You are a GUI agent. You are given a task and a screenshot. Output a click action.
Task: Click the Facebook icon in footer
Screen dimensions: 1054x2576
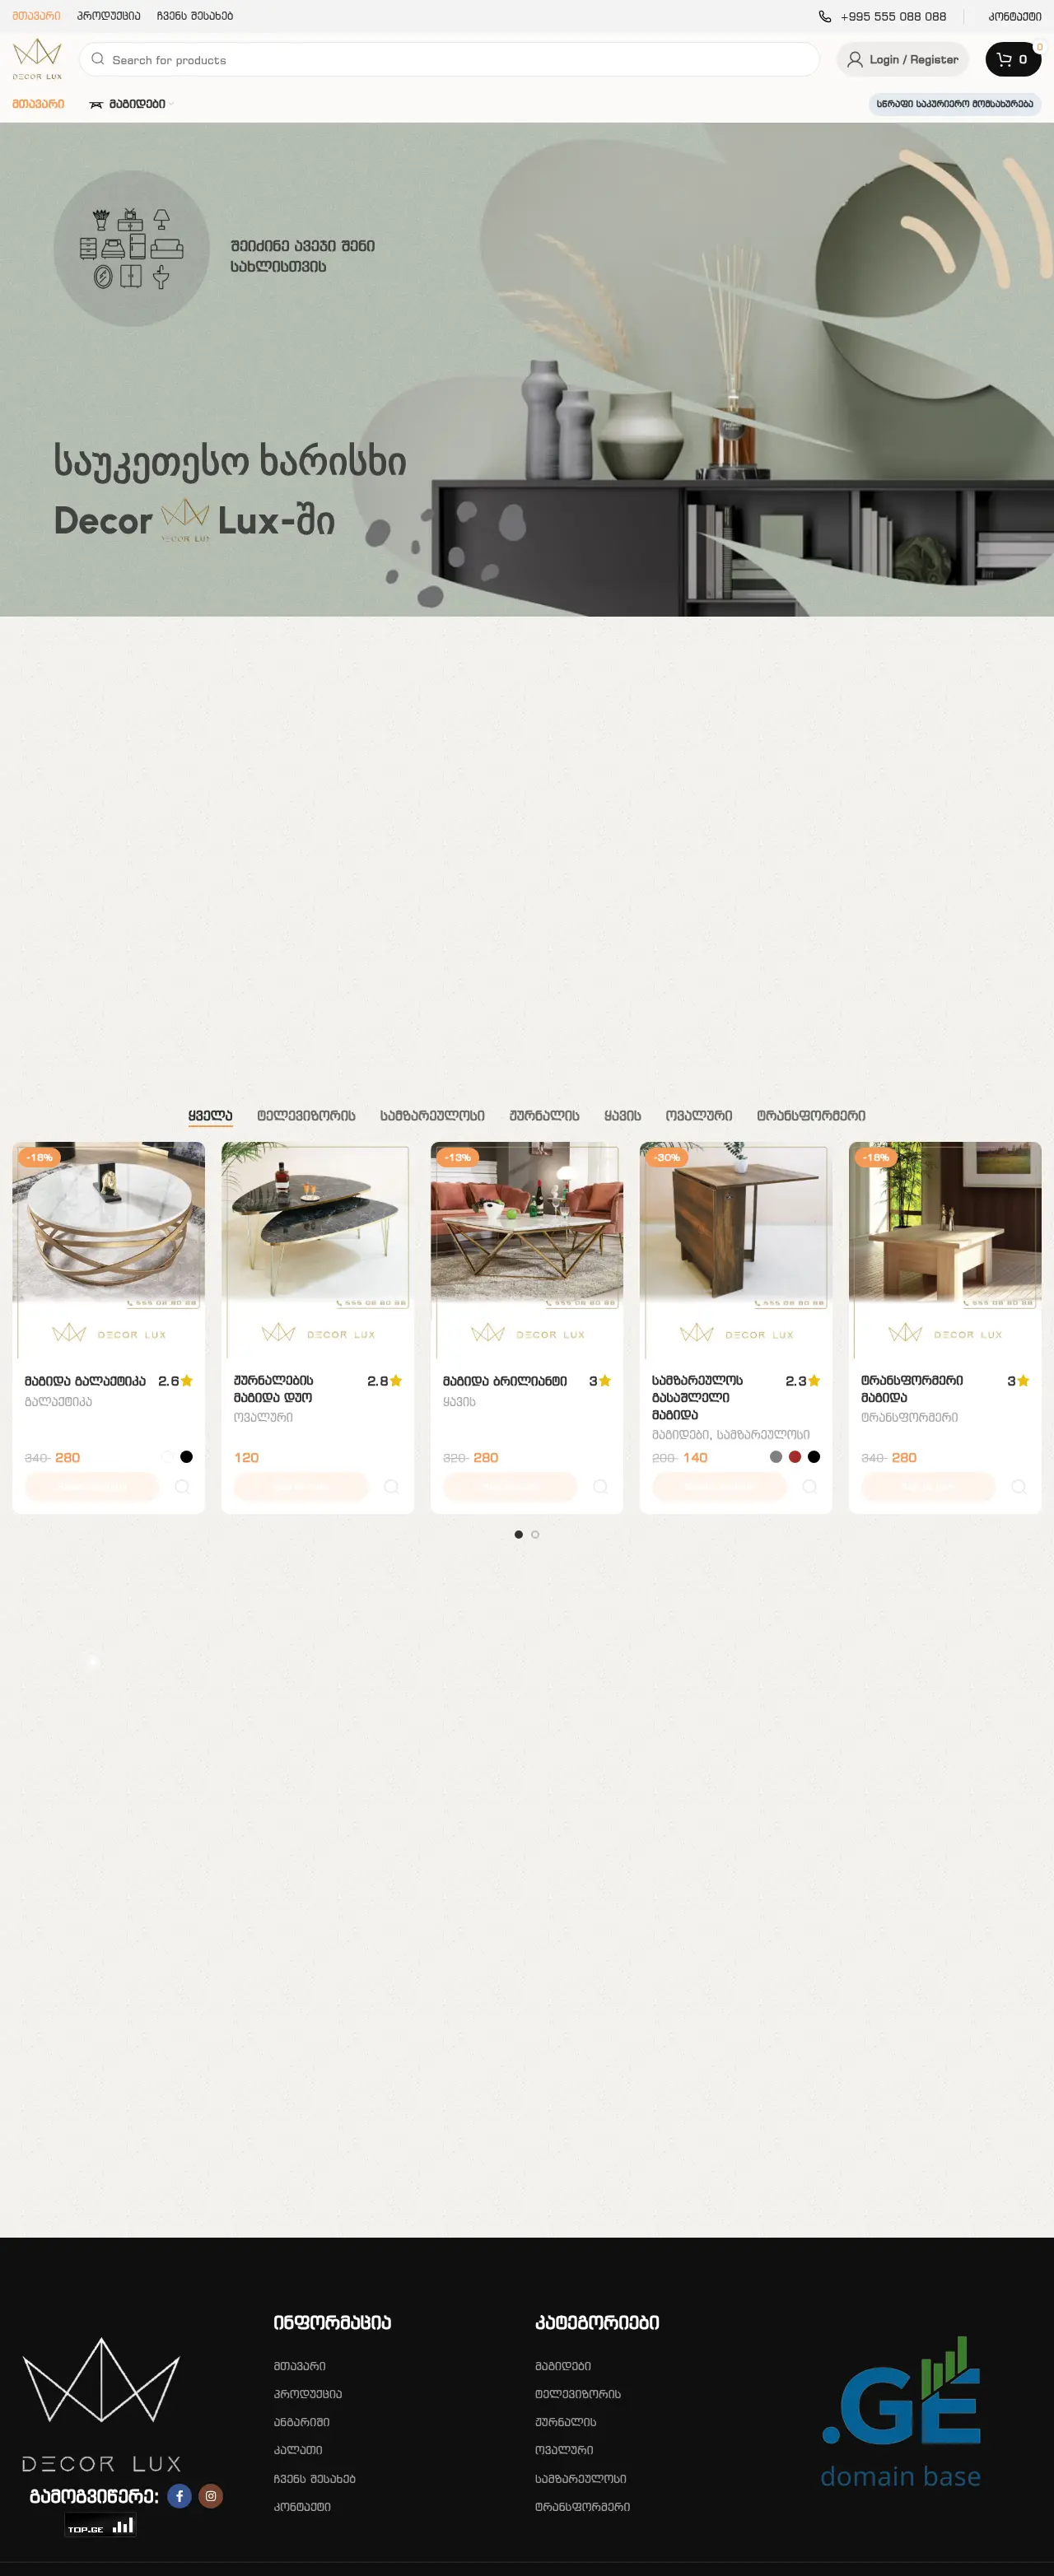point(179,2496)
